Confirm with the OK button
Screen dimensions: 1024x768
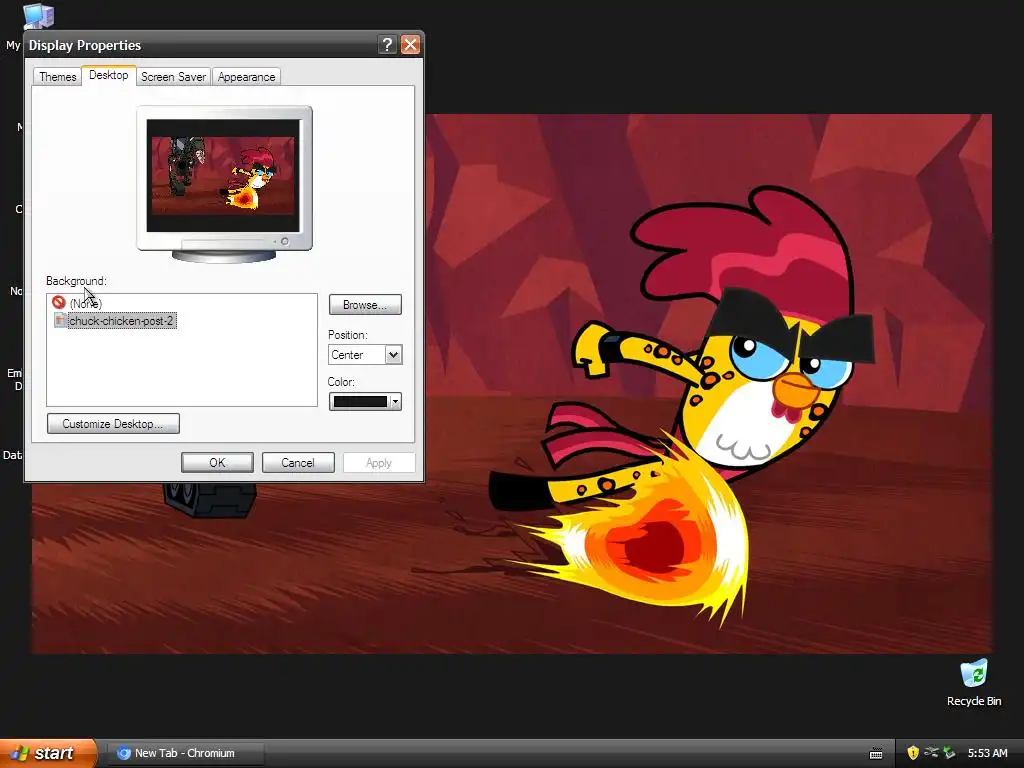pos(217,462)
